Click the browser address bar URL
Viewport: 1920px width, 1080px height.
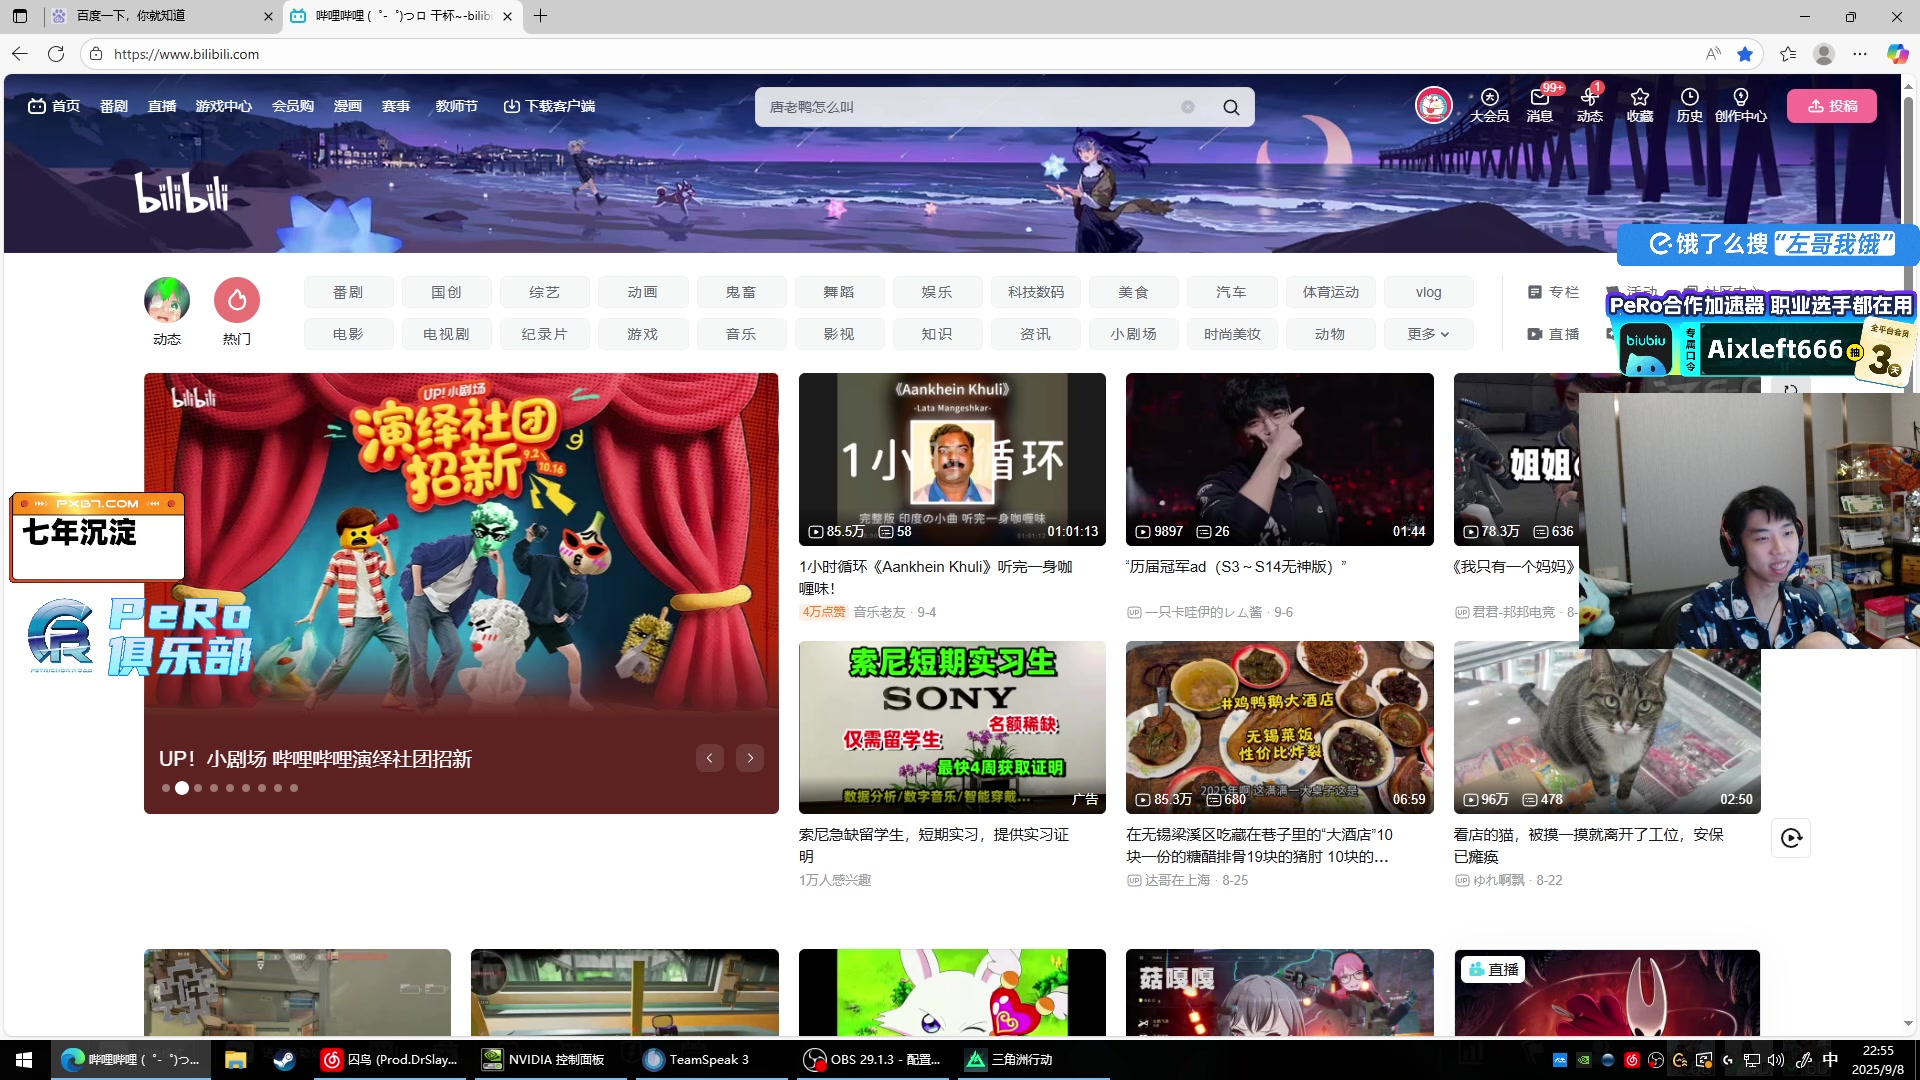coord(187,54)
